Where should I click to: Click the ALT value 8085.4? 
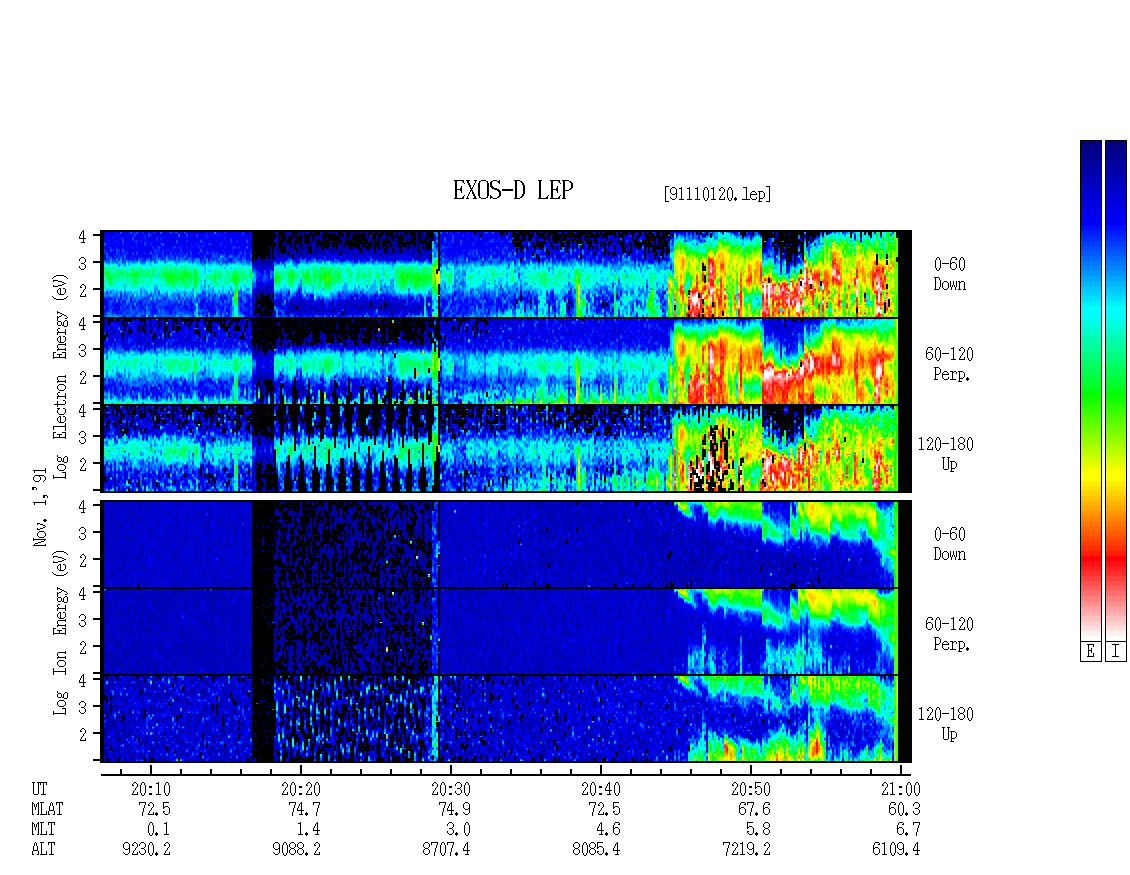[x=596, y=850]
